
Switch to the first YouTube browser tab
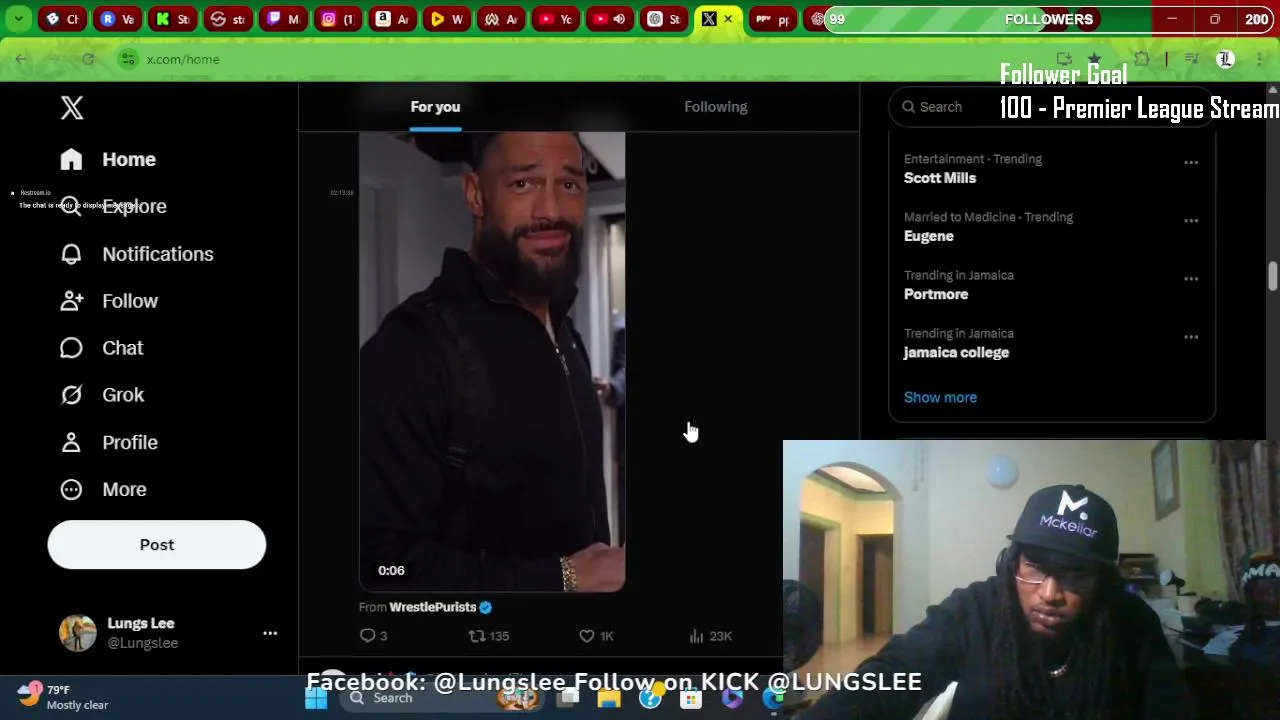555,19
